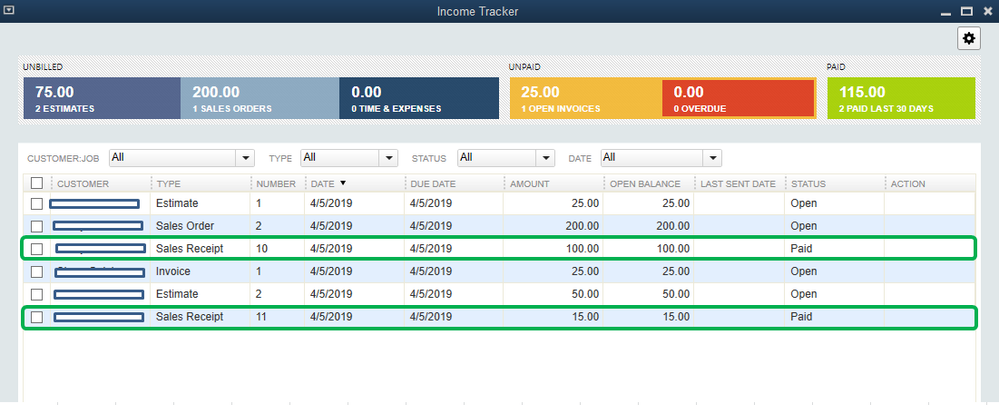999x405 pixels.
Task: Click the Income Tracker window title
Action: tap(477, 11)
